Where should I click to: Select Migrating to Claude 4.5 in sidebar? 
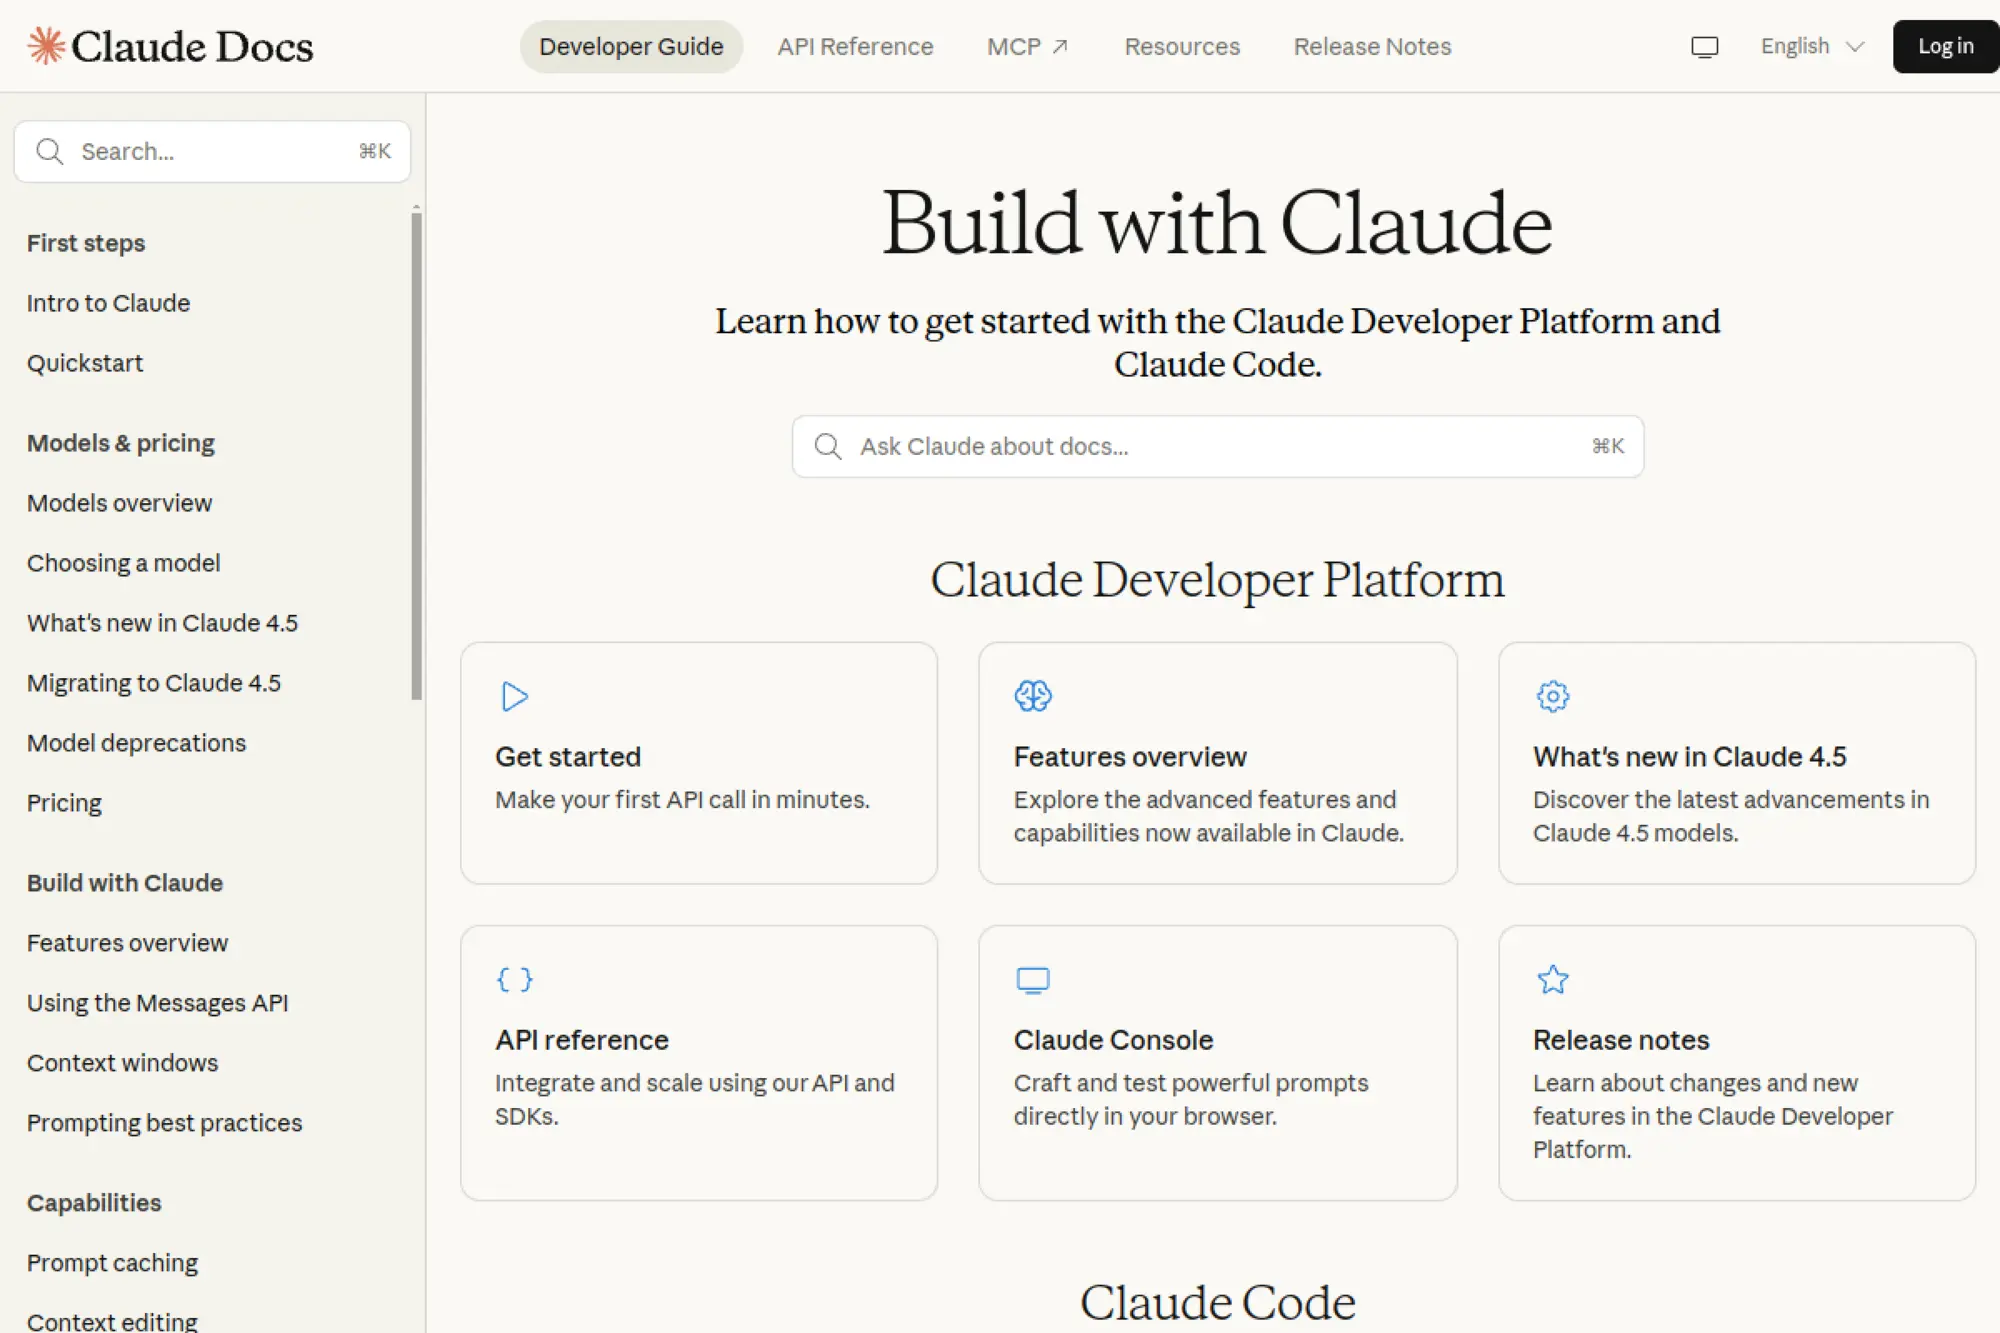154,682
